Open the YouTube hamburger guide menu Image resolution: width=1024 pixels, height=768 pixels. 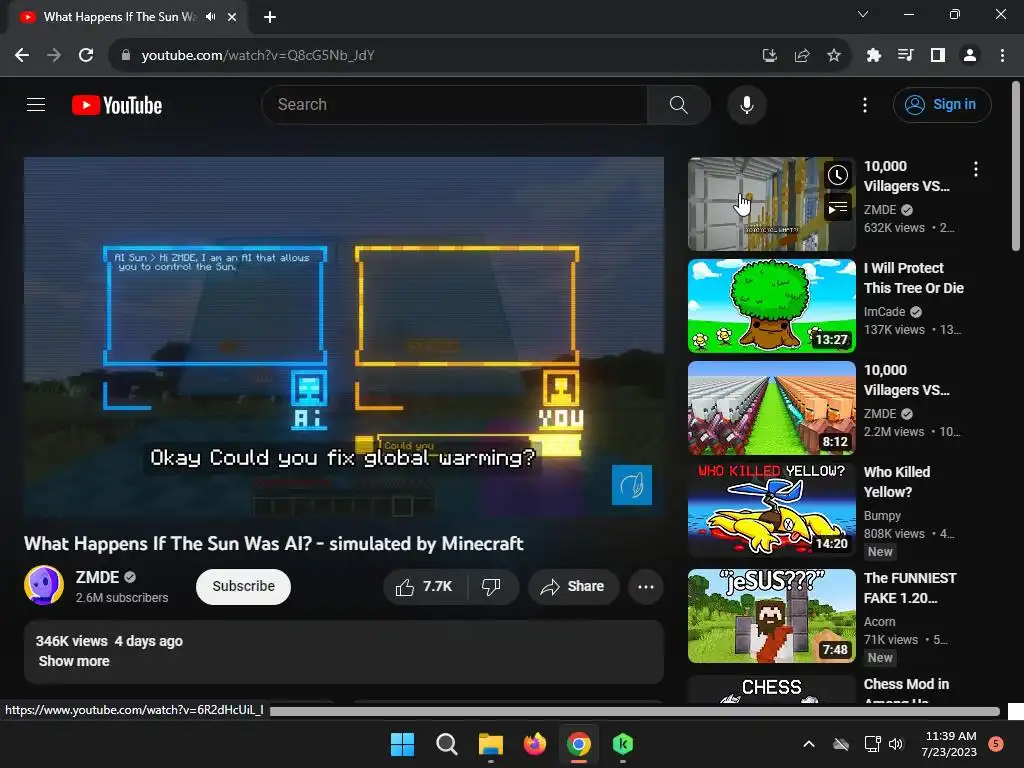pyautogui.click(x=36, y=104)
